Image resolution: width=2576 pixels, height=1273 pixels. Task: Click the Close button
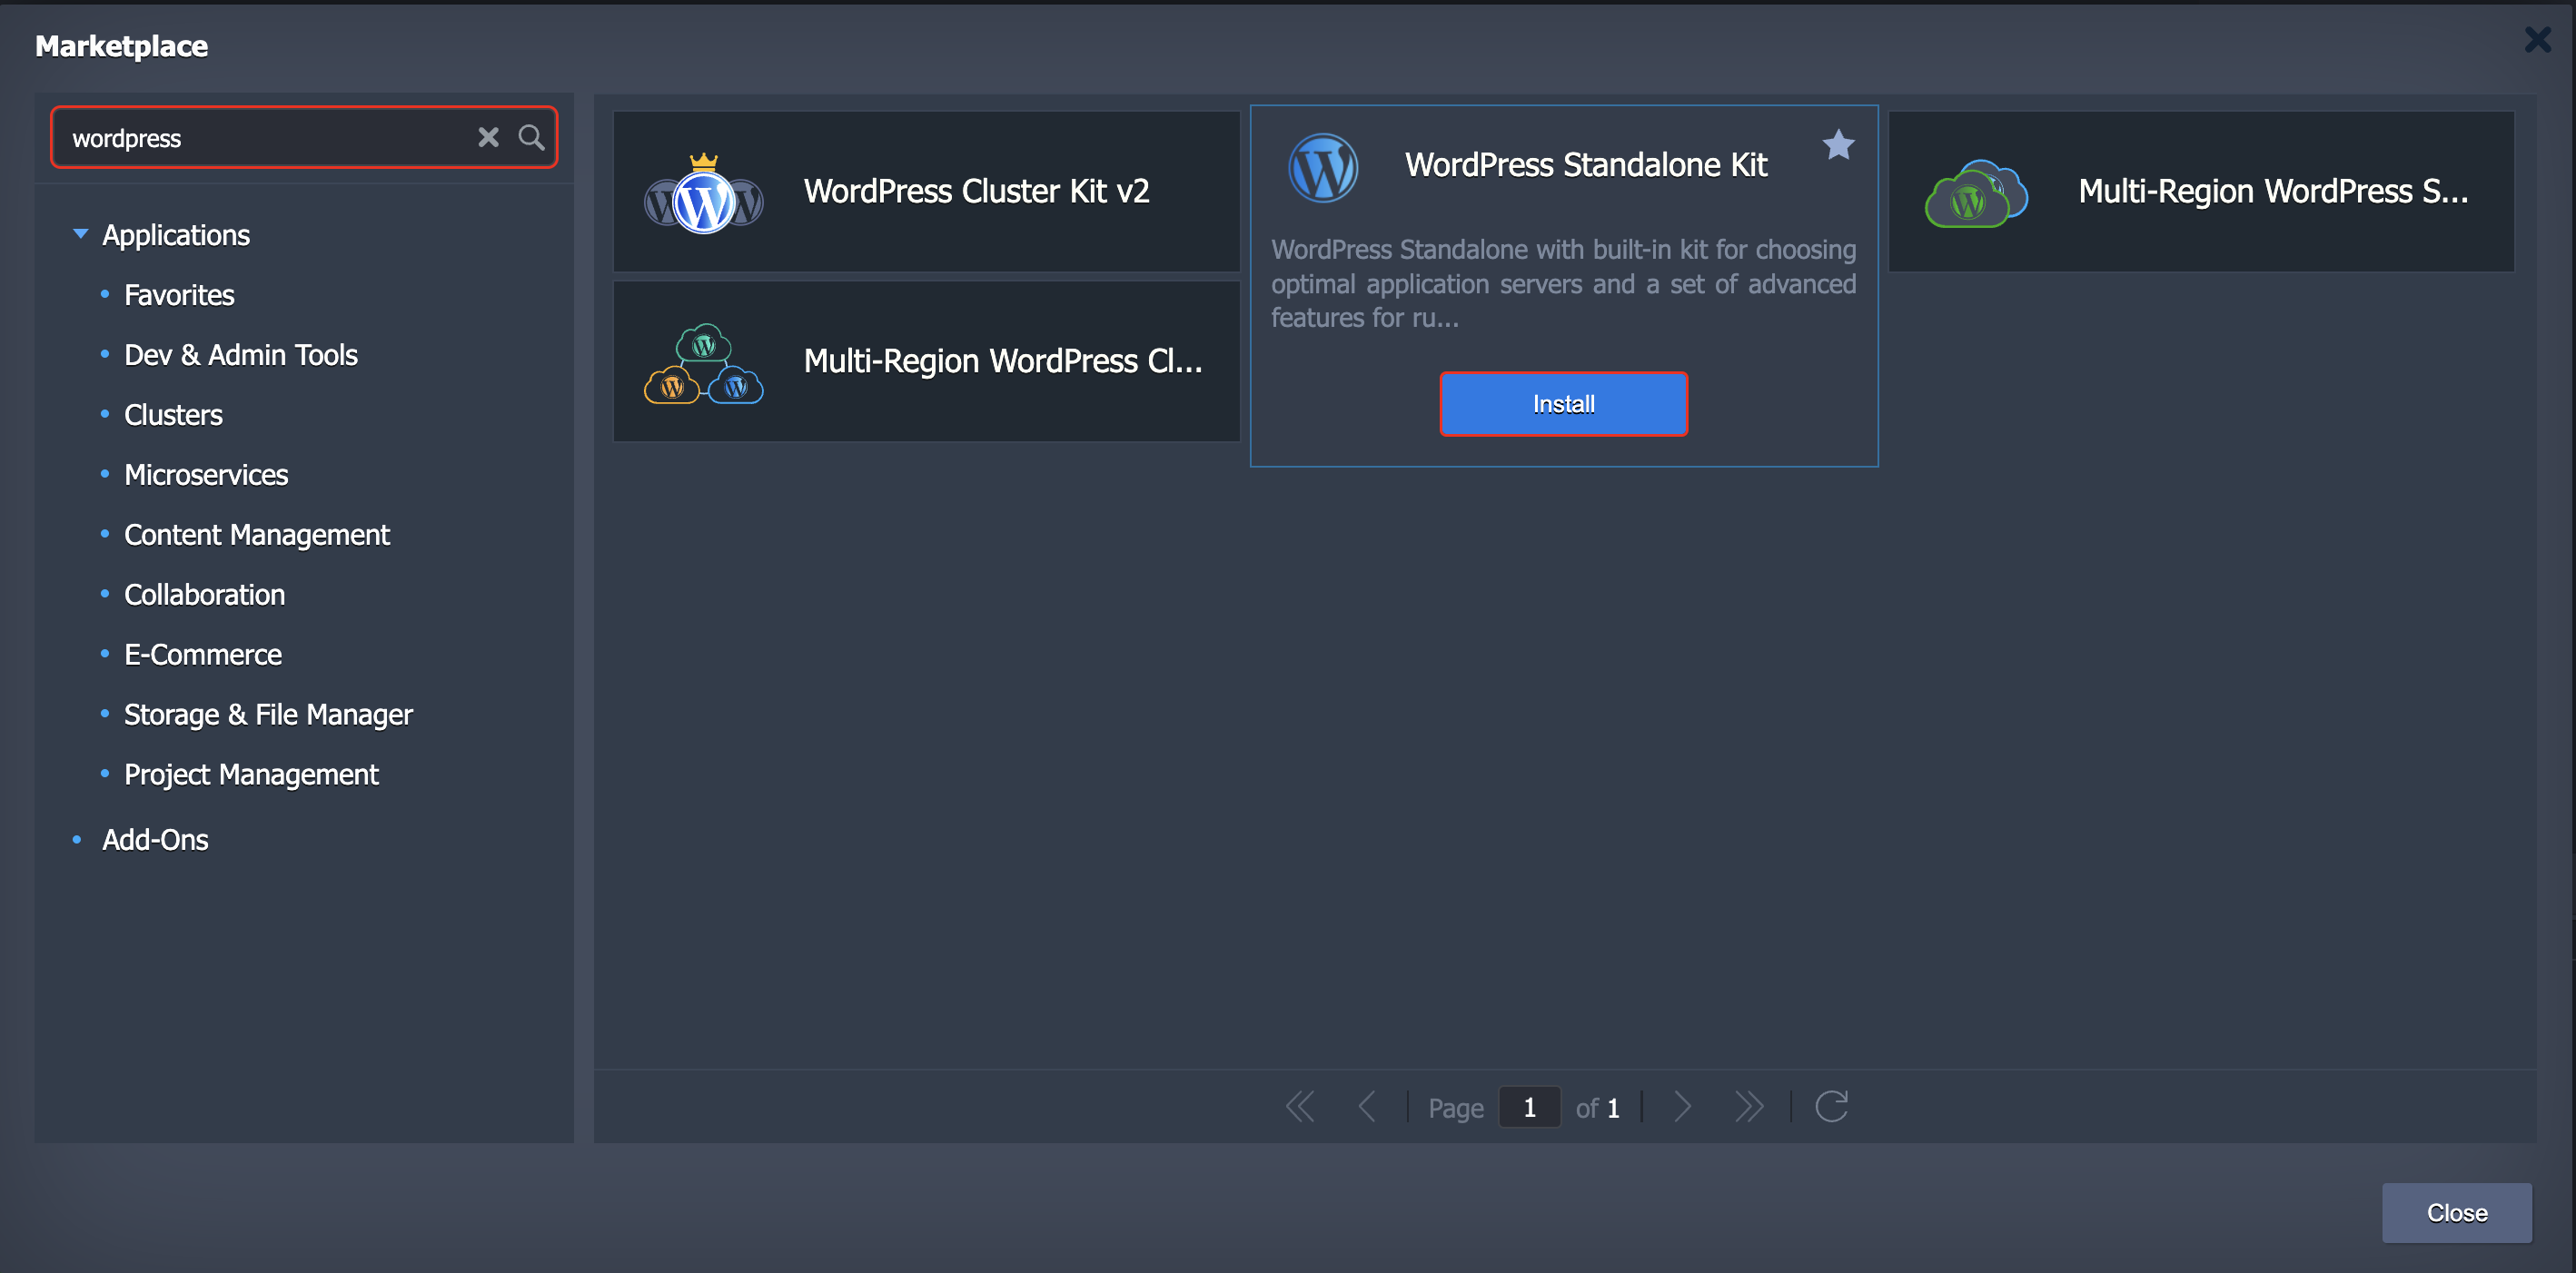point(2456,1213)
